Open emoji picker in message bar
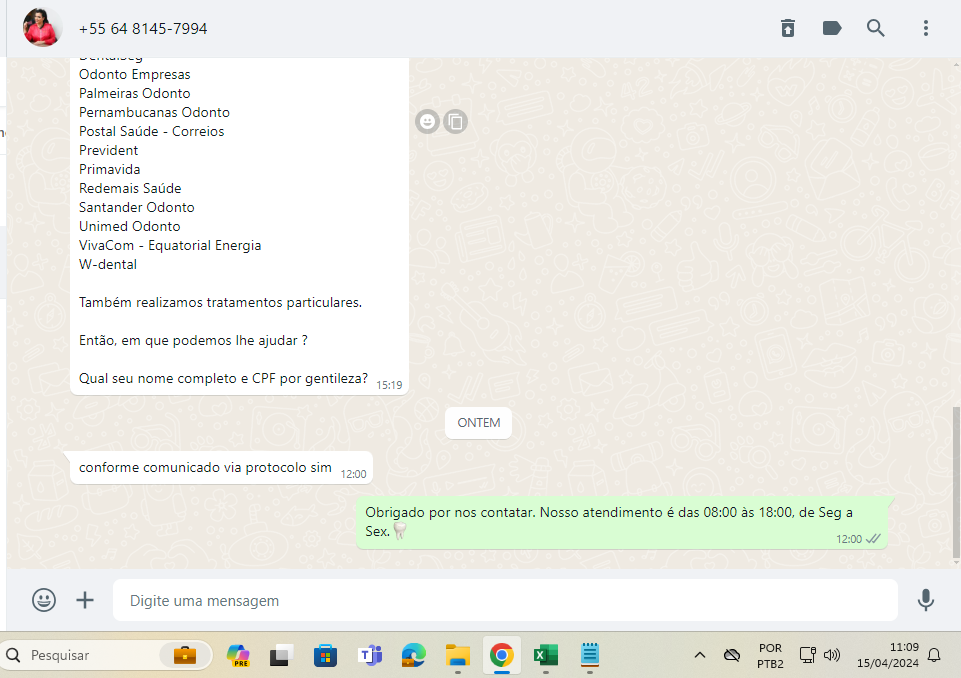 tap(44, 600)
